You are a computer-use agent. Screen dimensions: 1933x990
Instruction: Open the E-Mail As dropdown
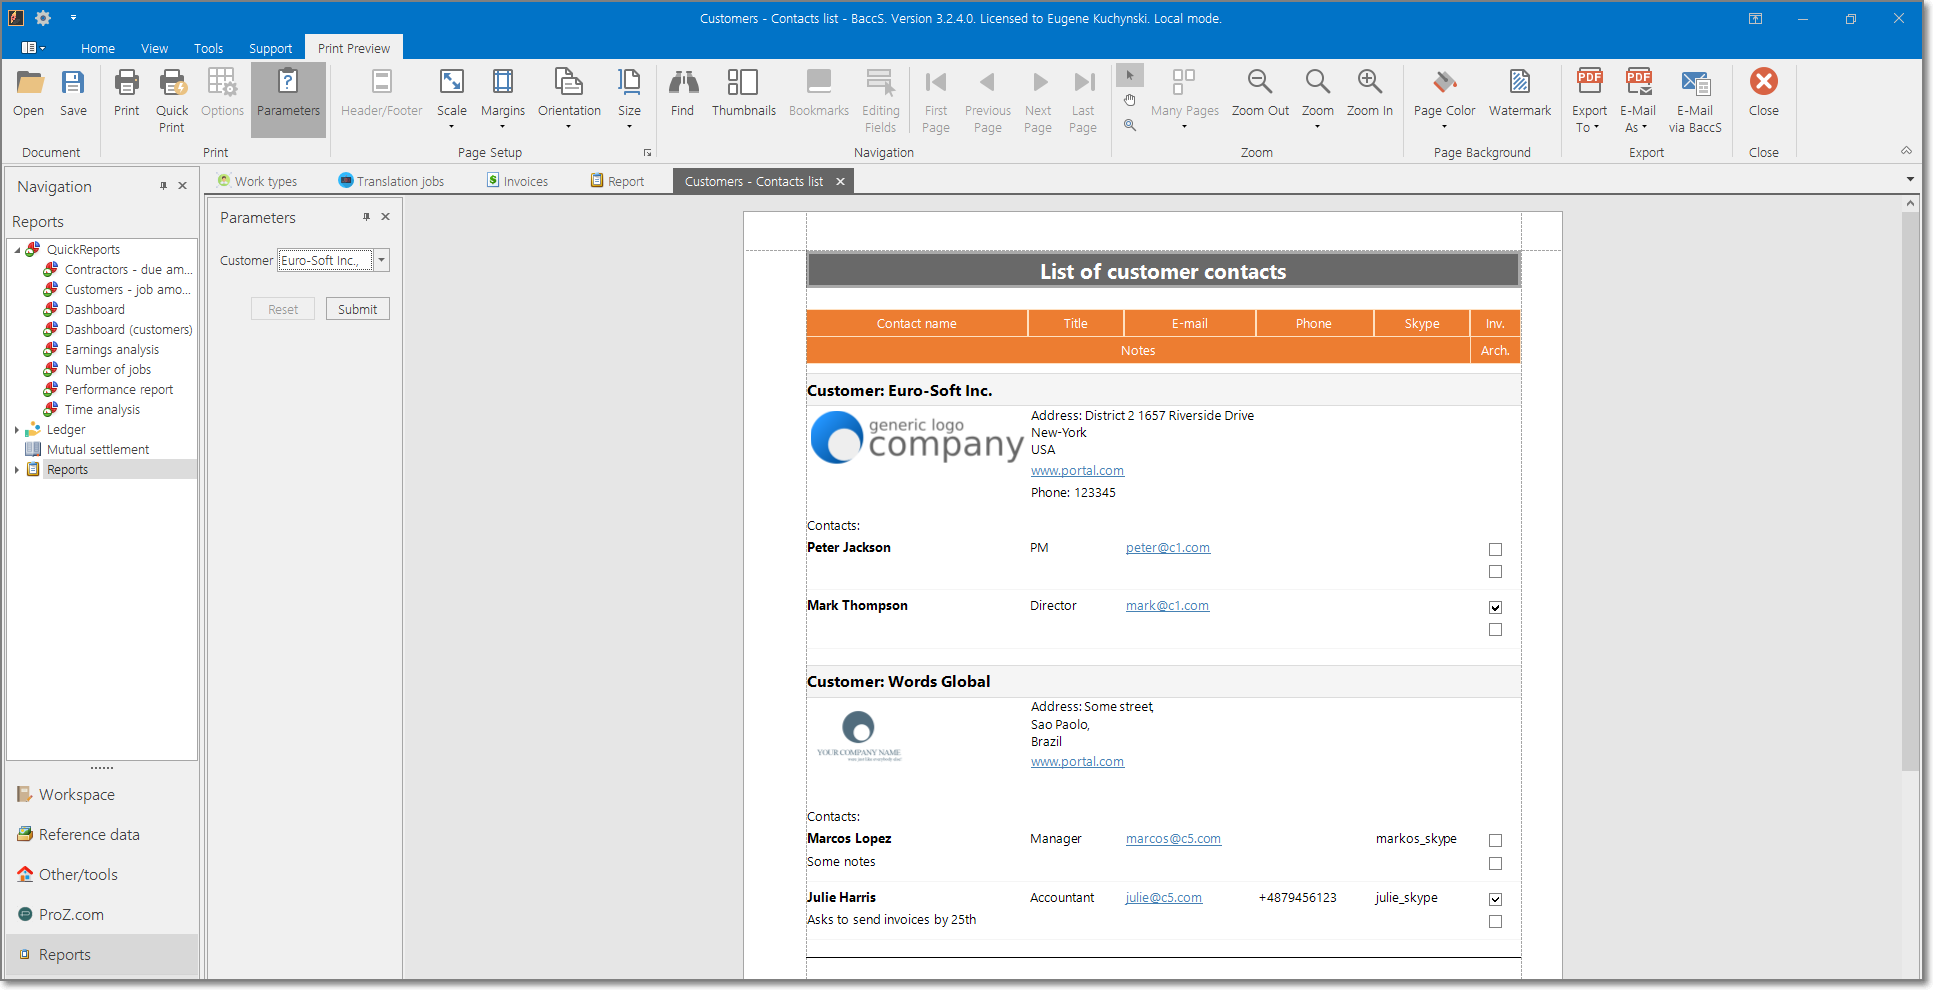coord(1638,100)
